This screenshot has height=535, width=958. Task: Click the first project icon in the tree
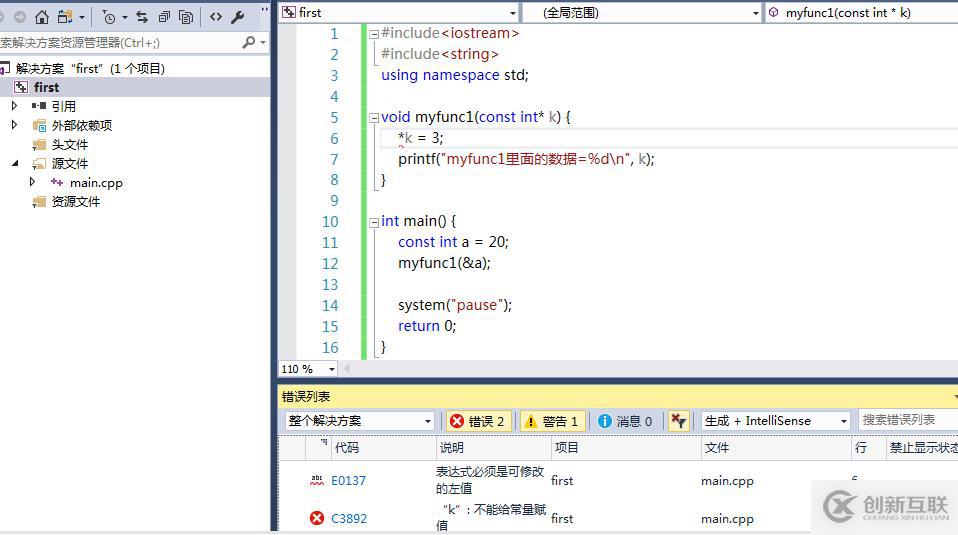[x=21, y=87]
